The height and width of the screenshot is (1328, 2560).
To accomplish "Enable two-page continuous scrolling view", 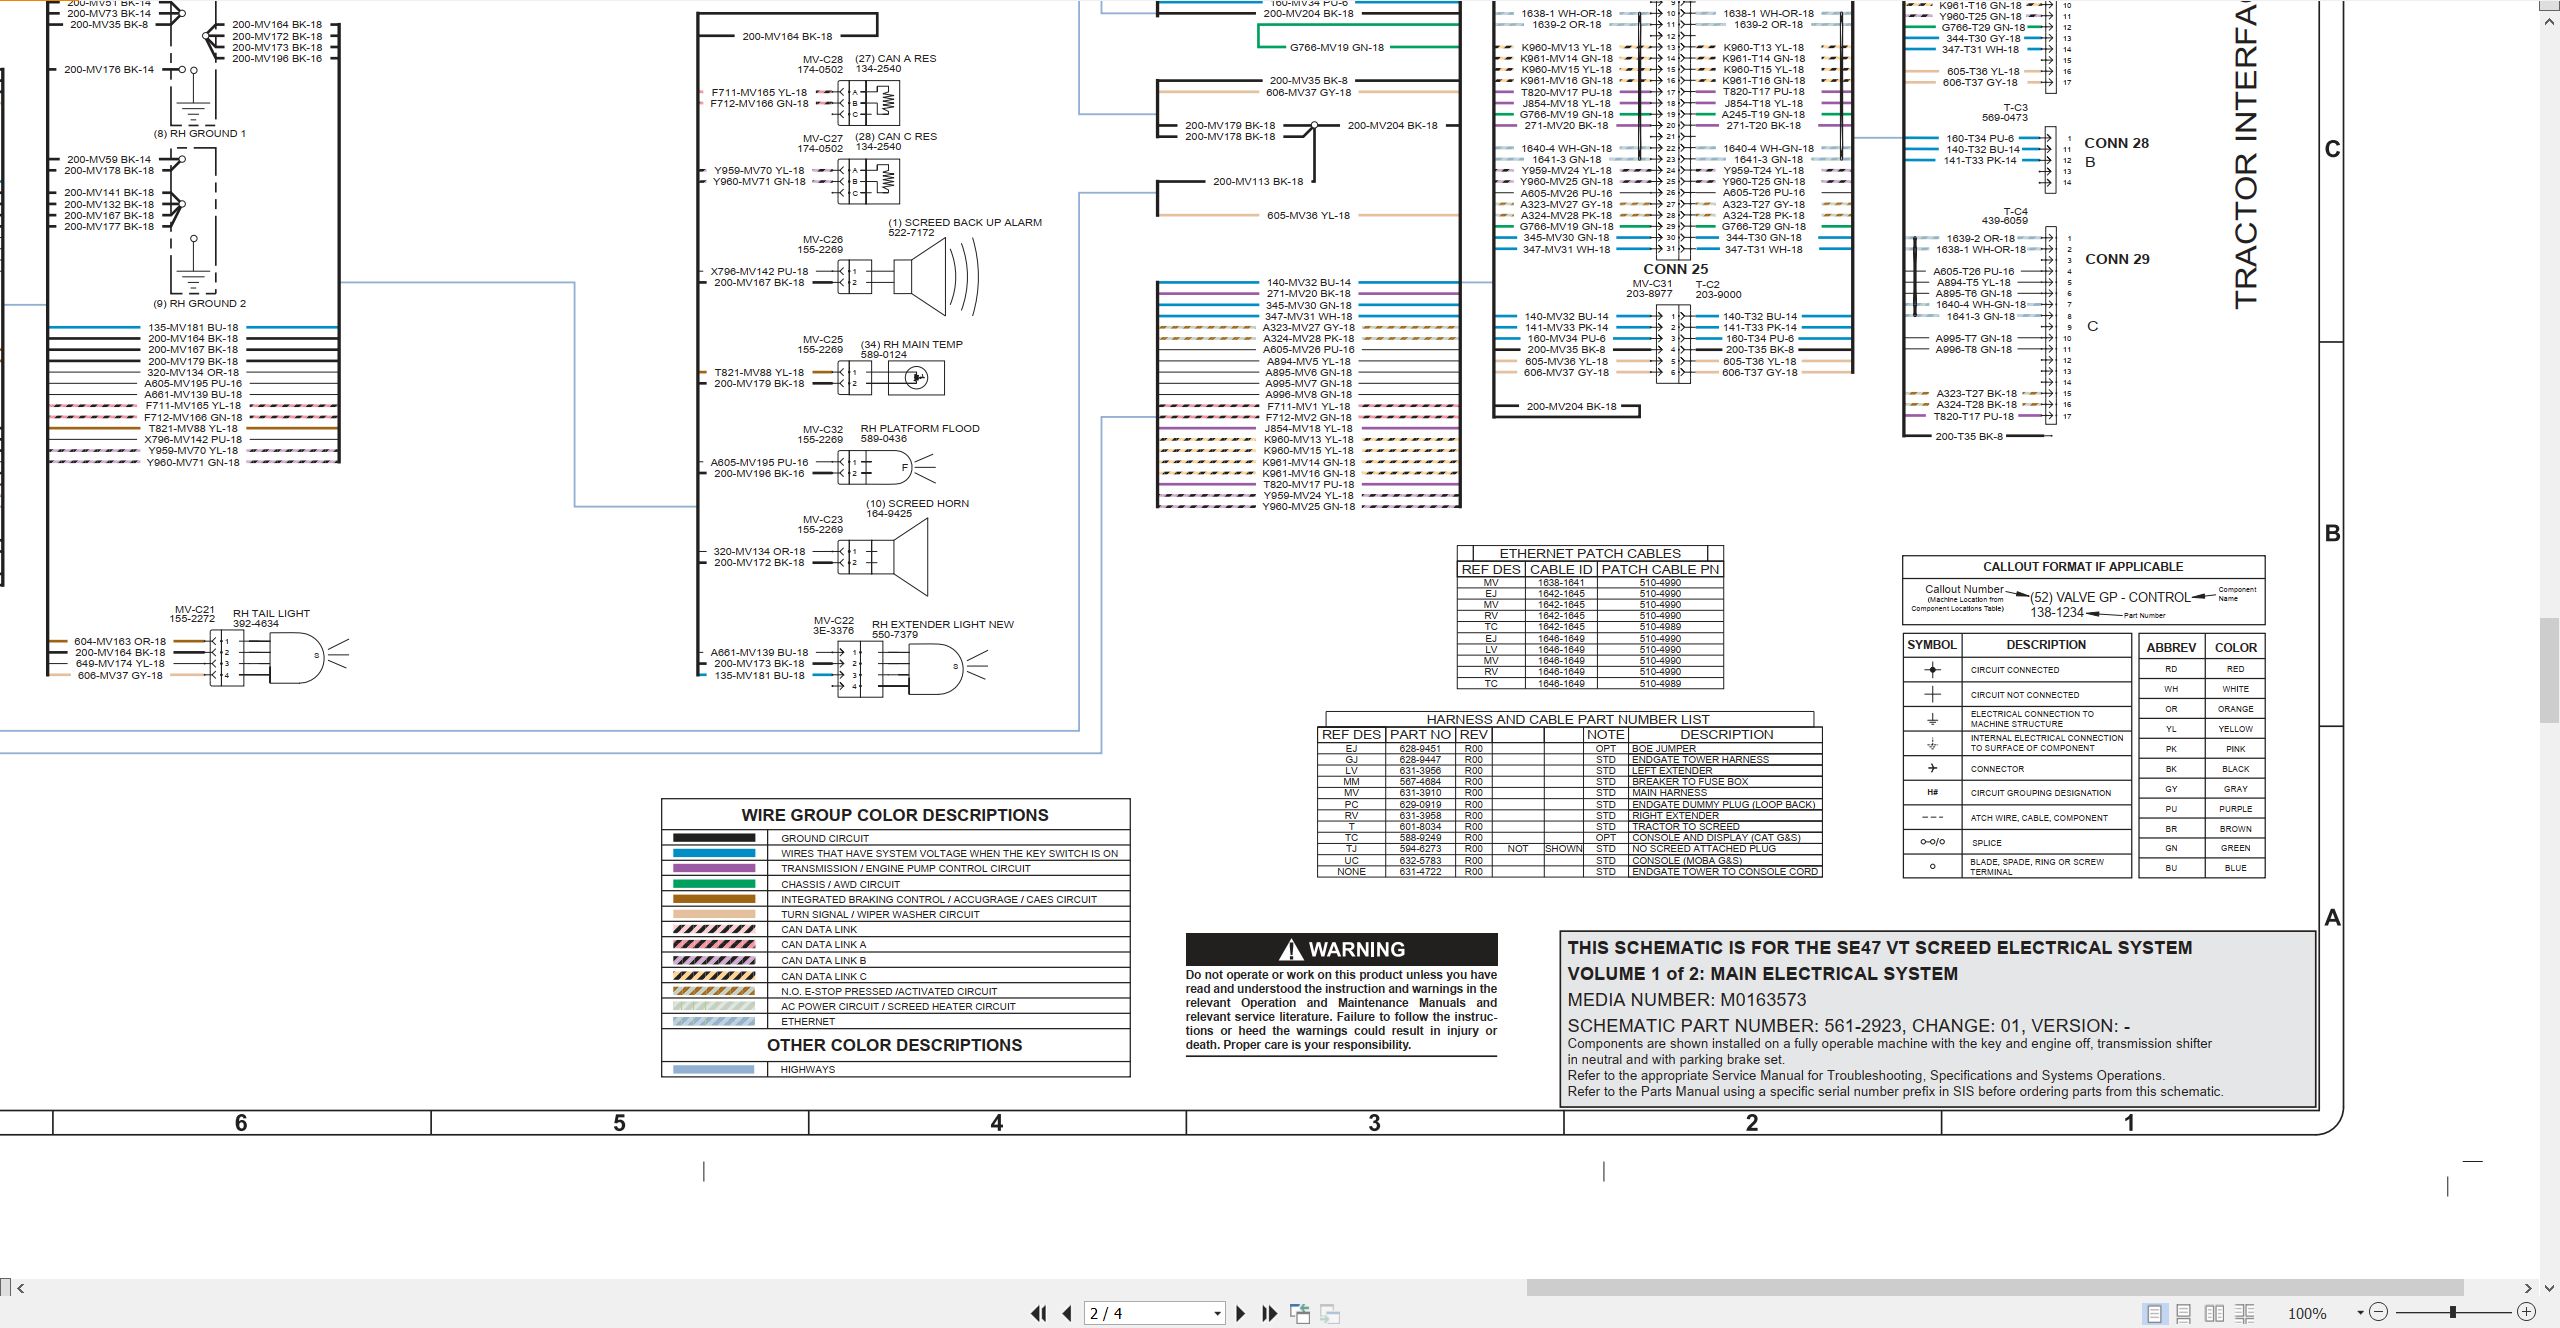I will (2245, 1313).
